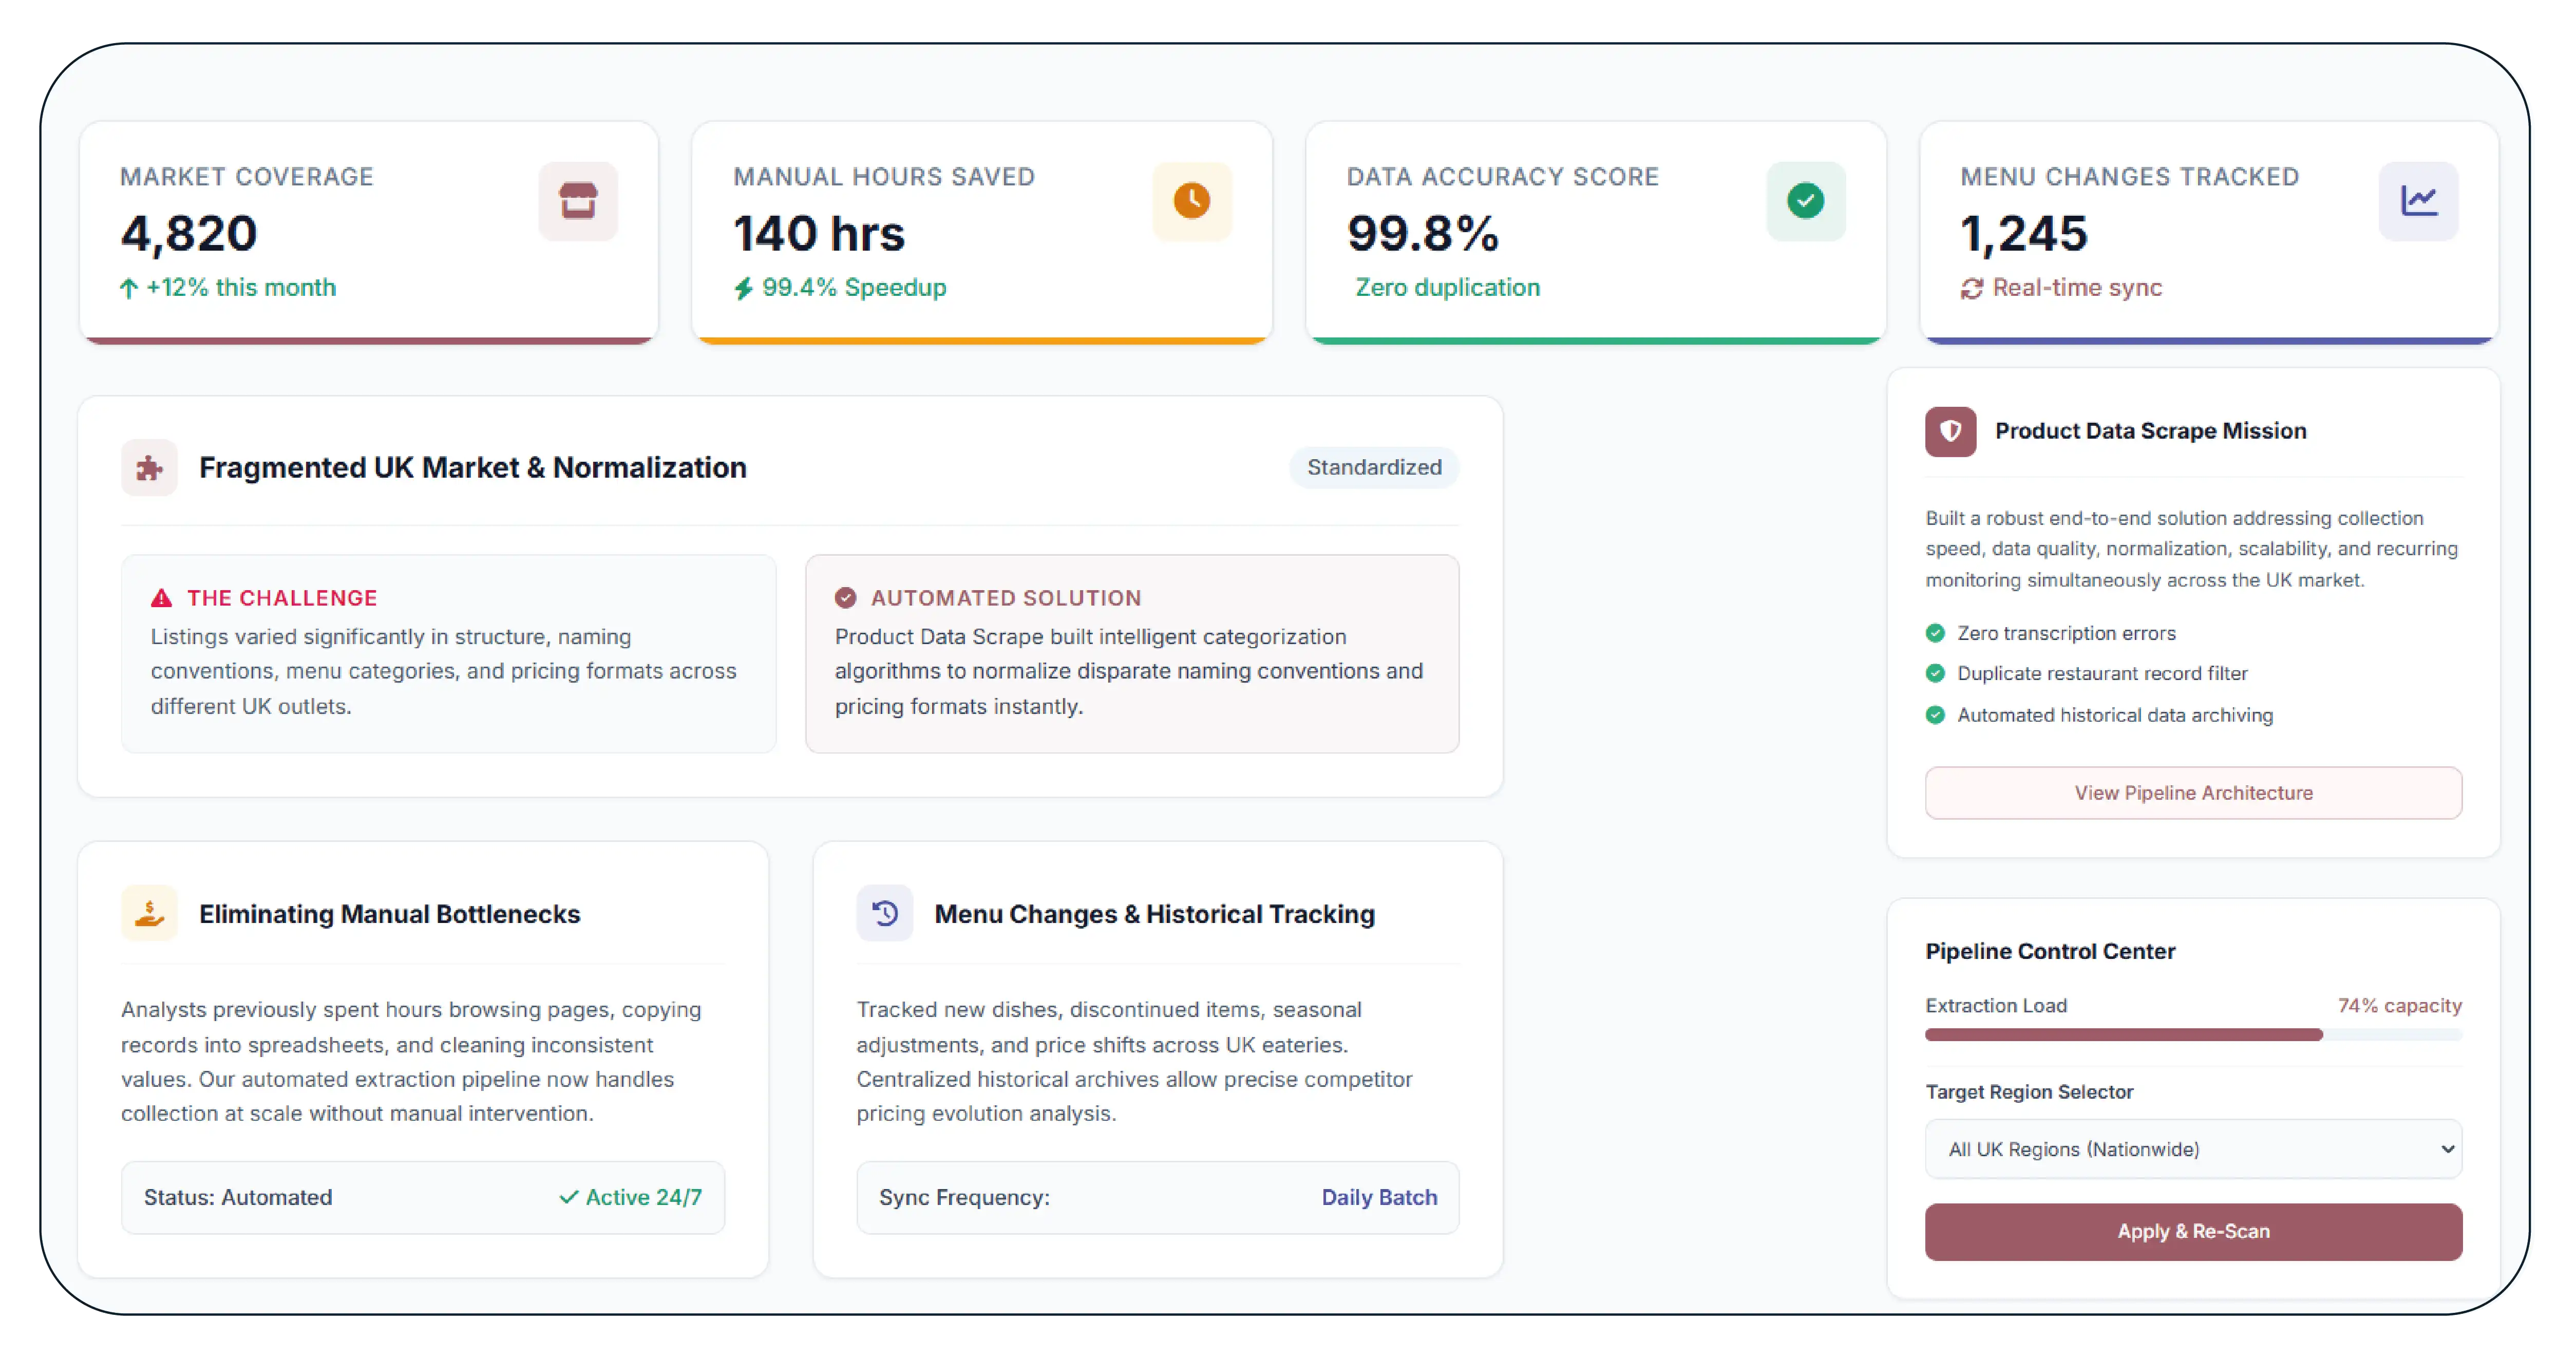Click green check beside Duplicate restaurant record filter
Viewport: 2576px width, 1357px height.
1935,673
